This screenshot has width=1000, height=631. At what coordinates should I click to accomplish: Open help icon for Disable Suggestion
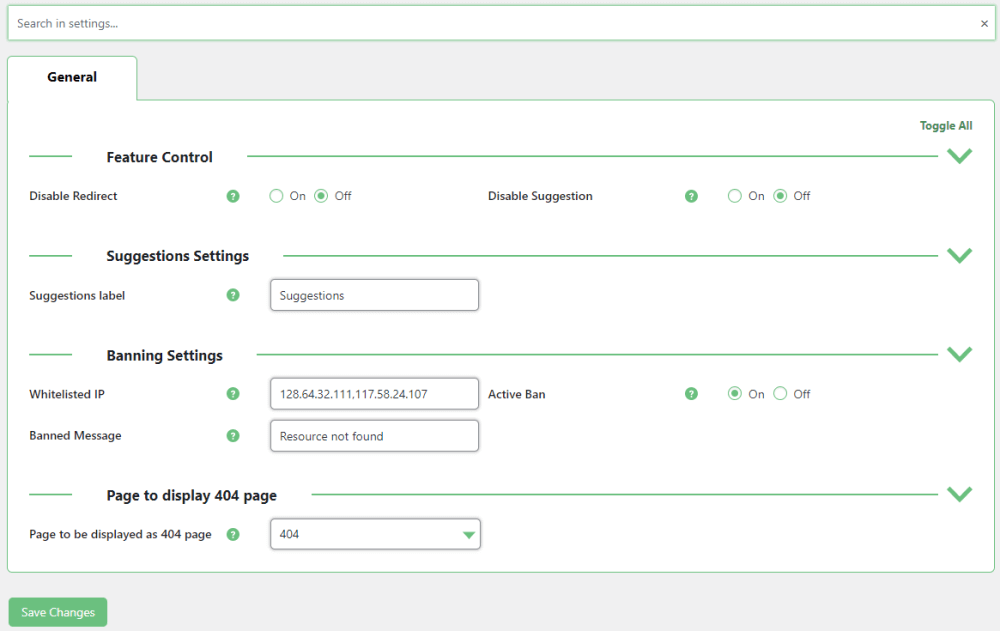(x=691, y=196)
